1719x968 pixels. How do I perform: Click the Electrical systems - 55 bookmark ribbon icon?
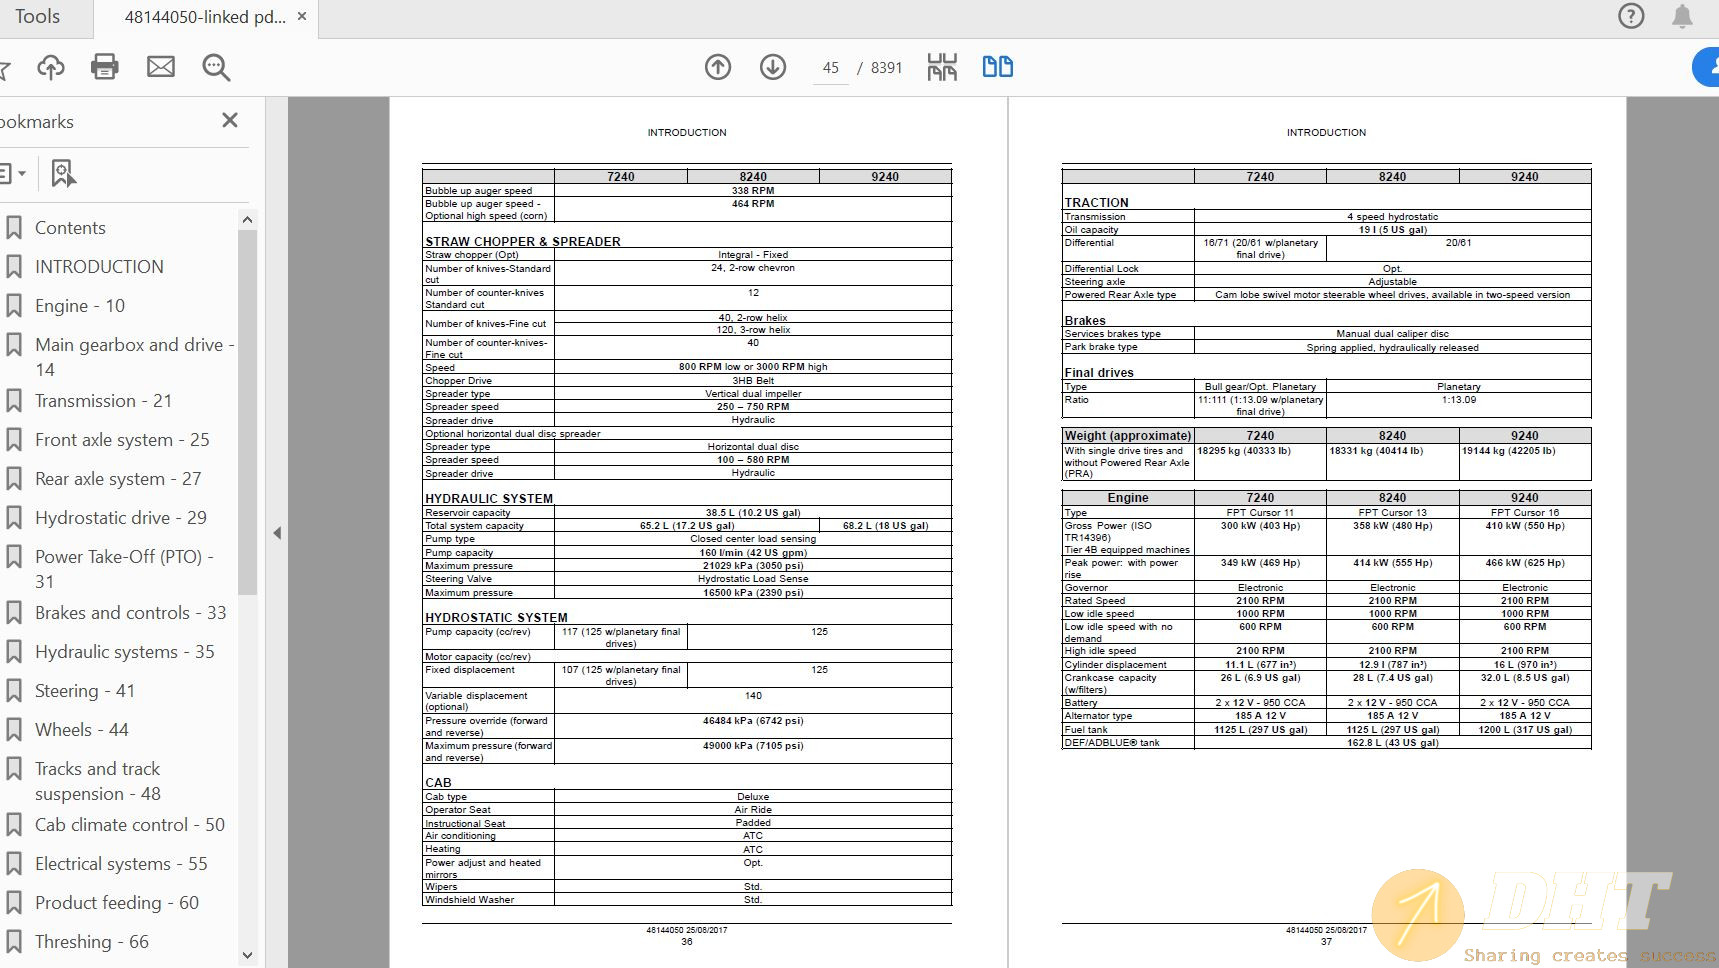tap(14, 864)
